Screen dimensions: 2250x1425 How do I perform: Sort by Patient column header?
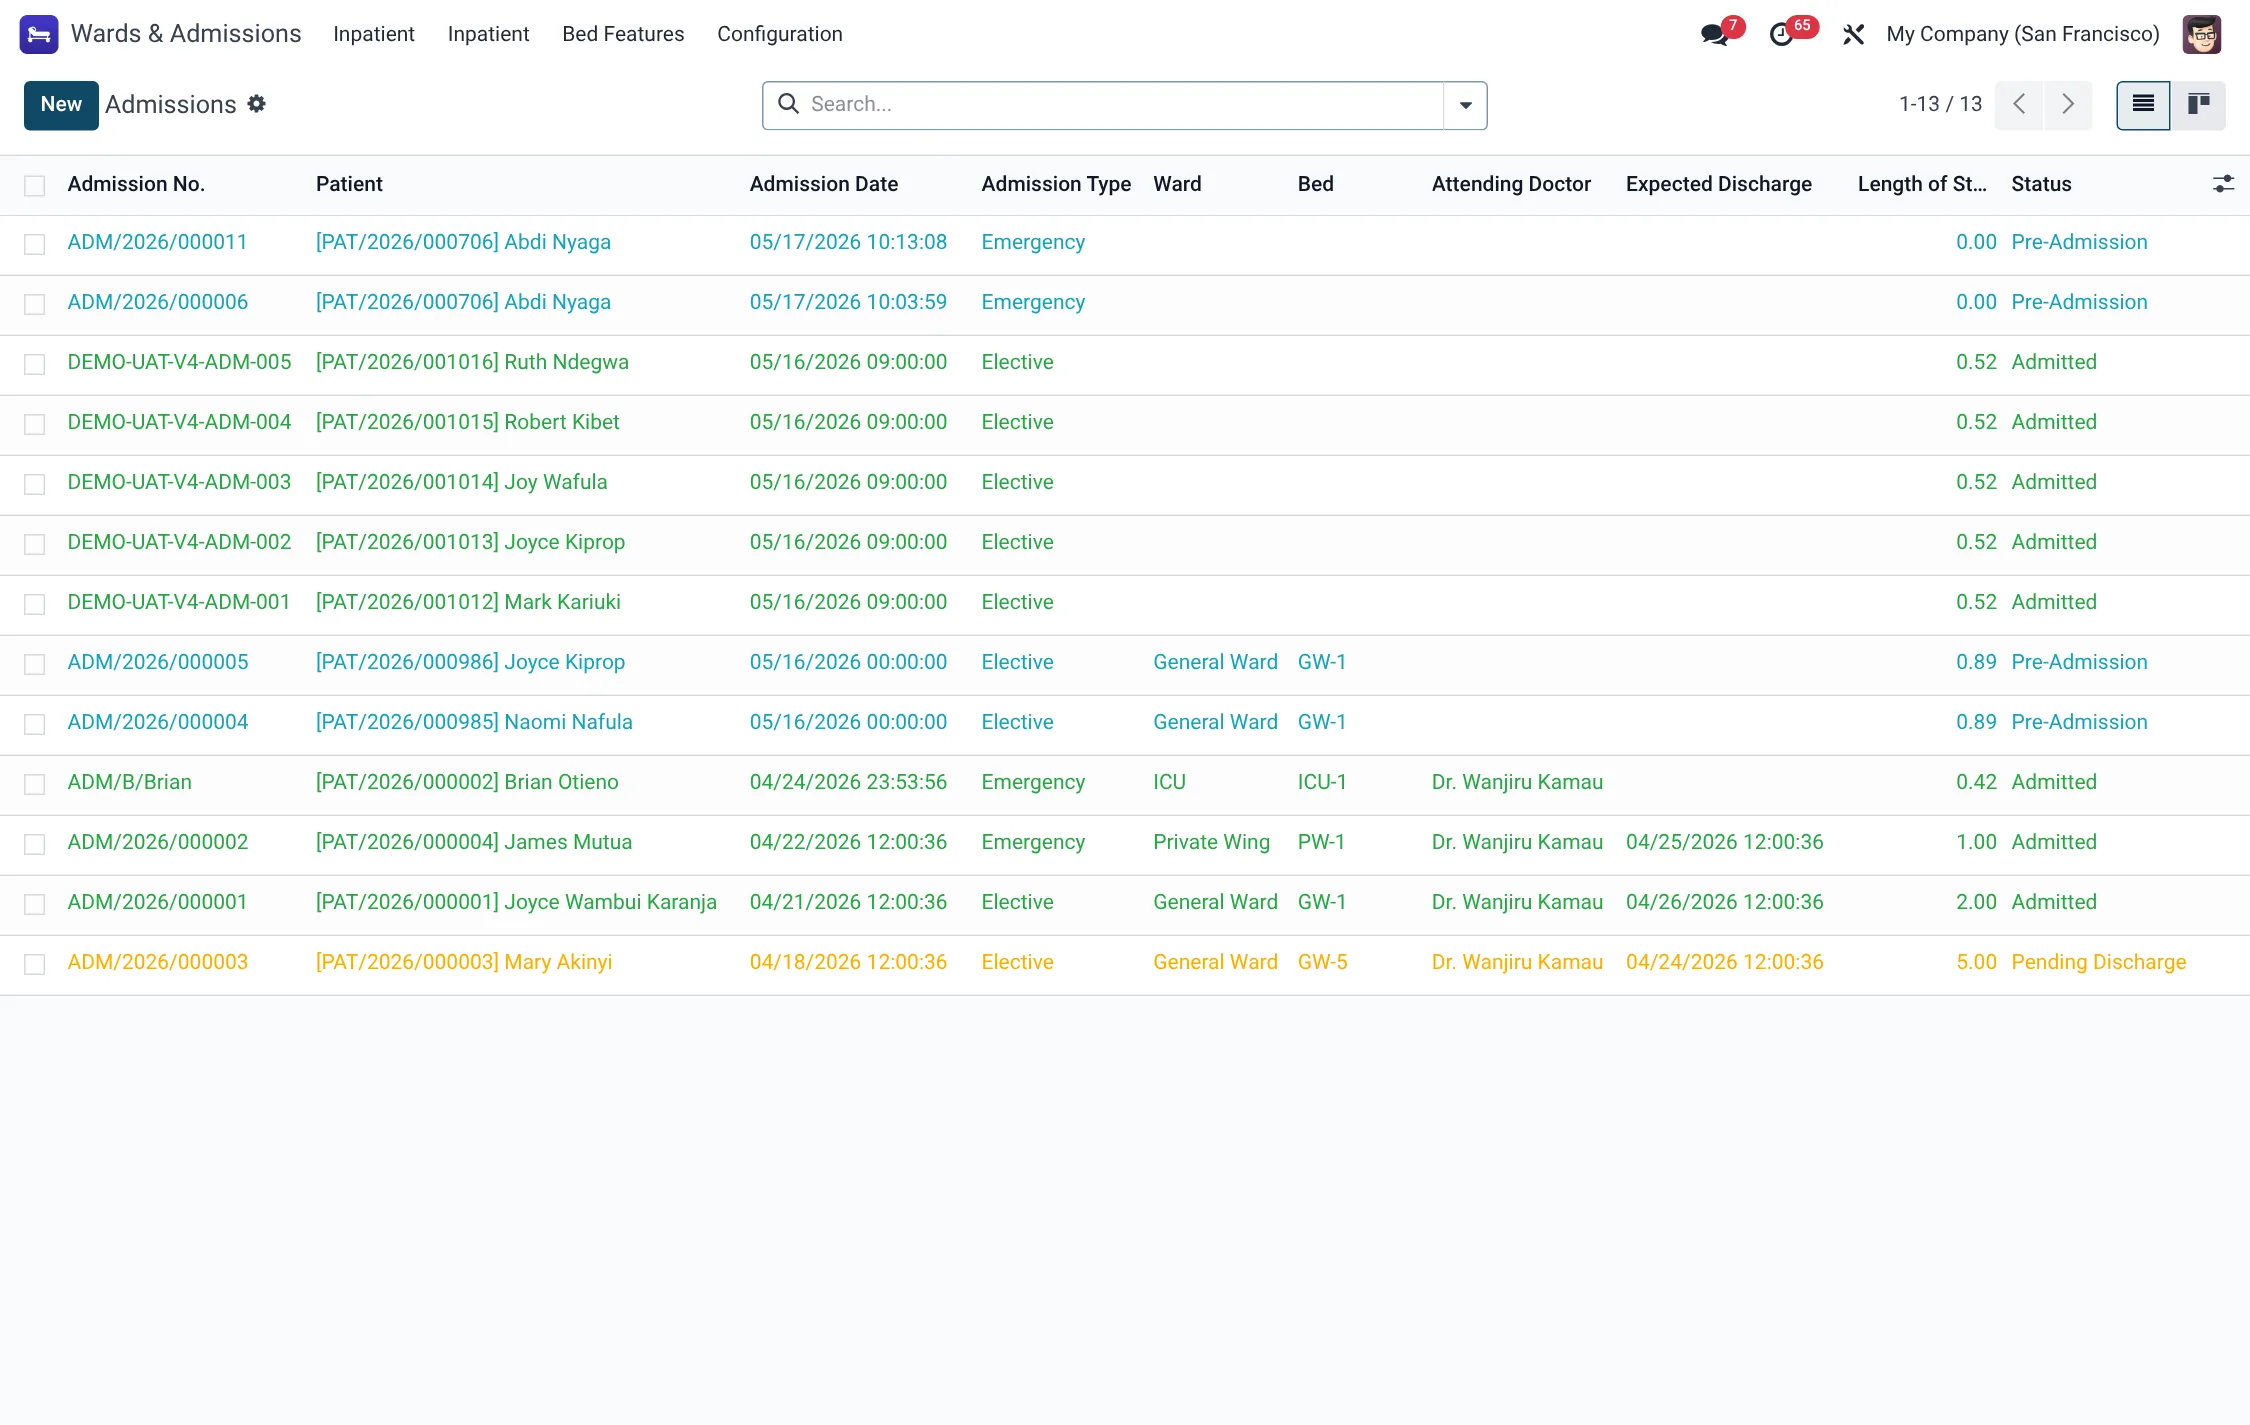pyautogui.click(x=349, y=184)
